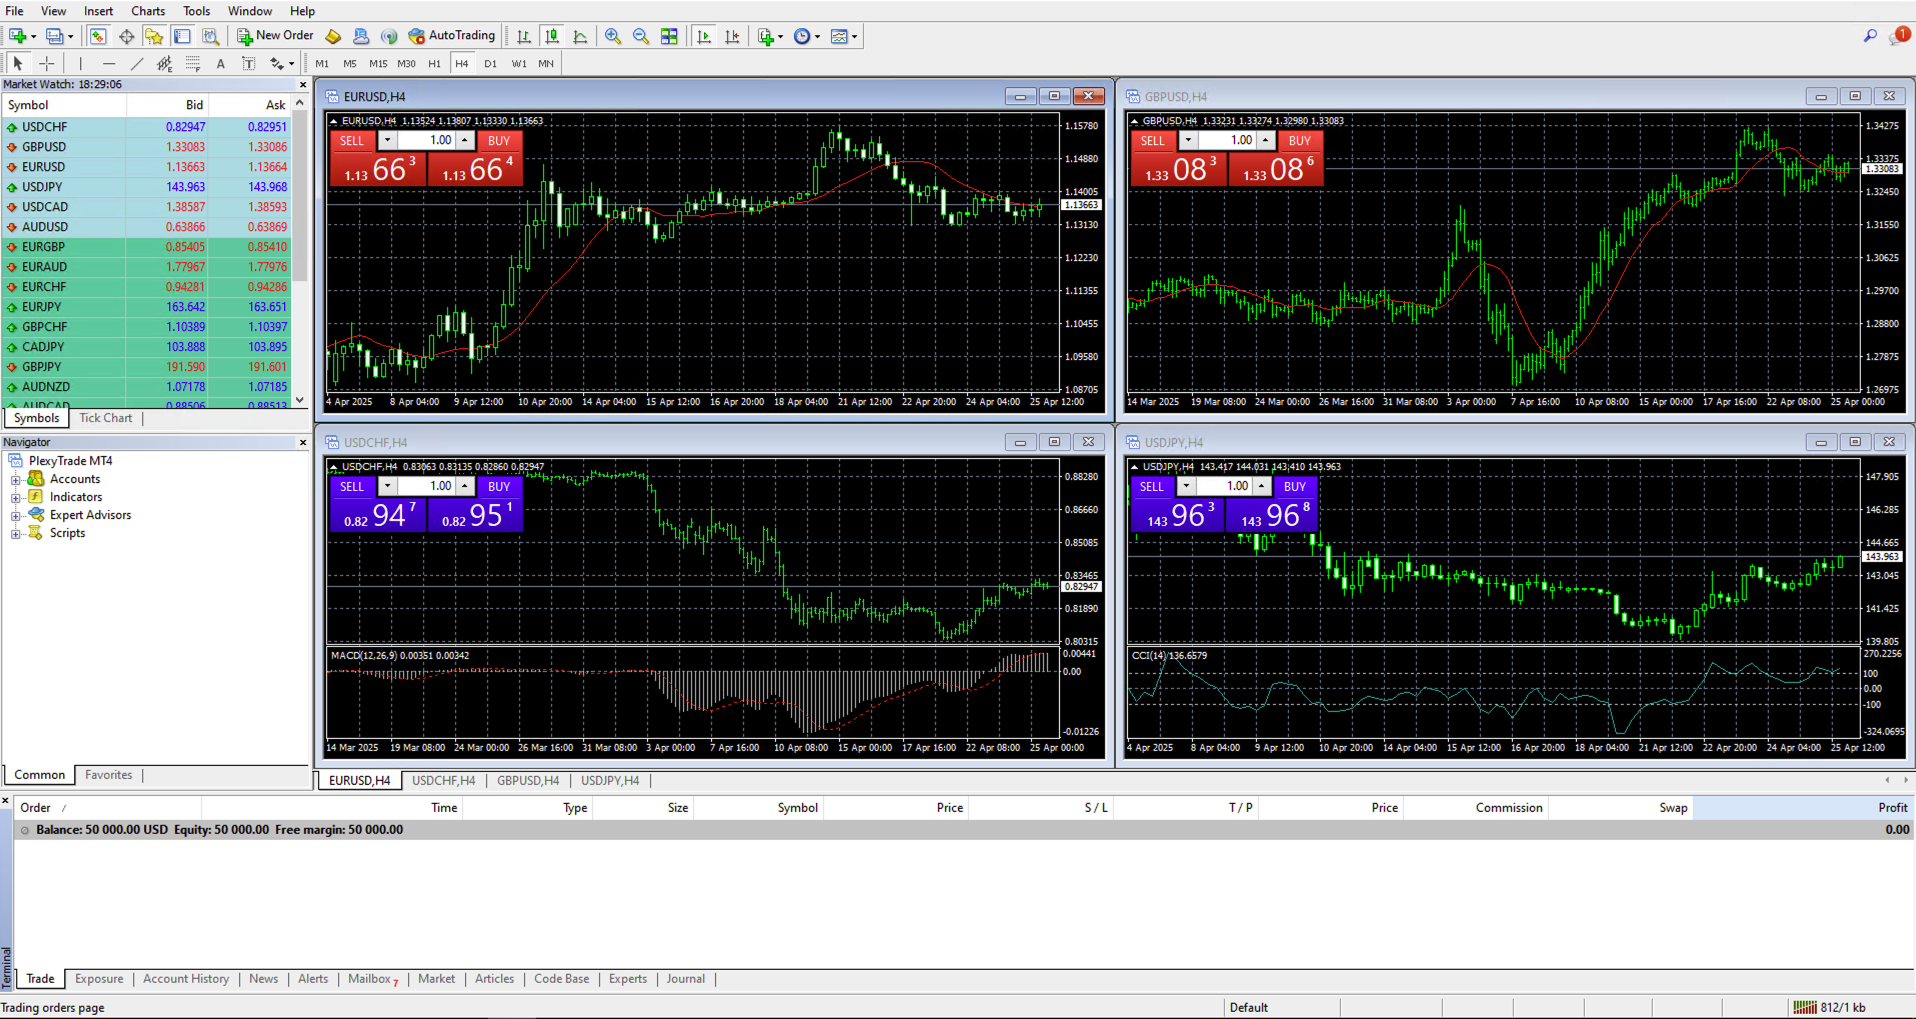Switch chart to candlesticks icon
1916x1019 pixels.
[552, 36]
